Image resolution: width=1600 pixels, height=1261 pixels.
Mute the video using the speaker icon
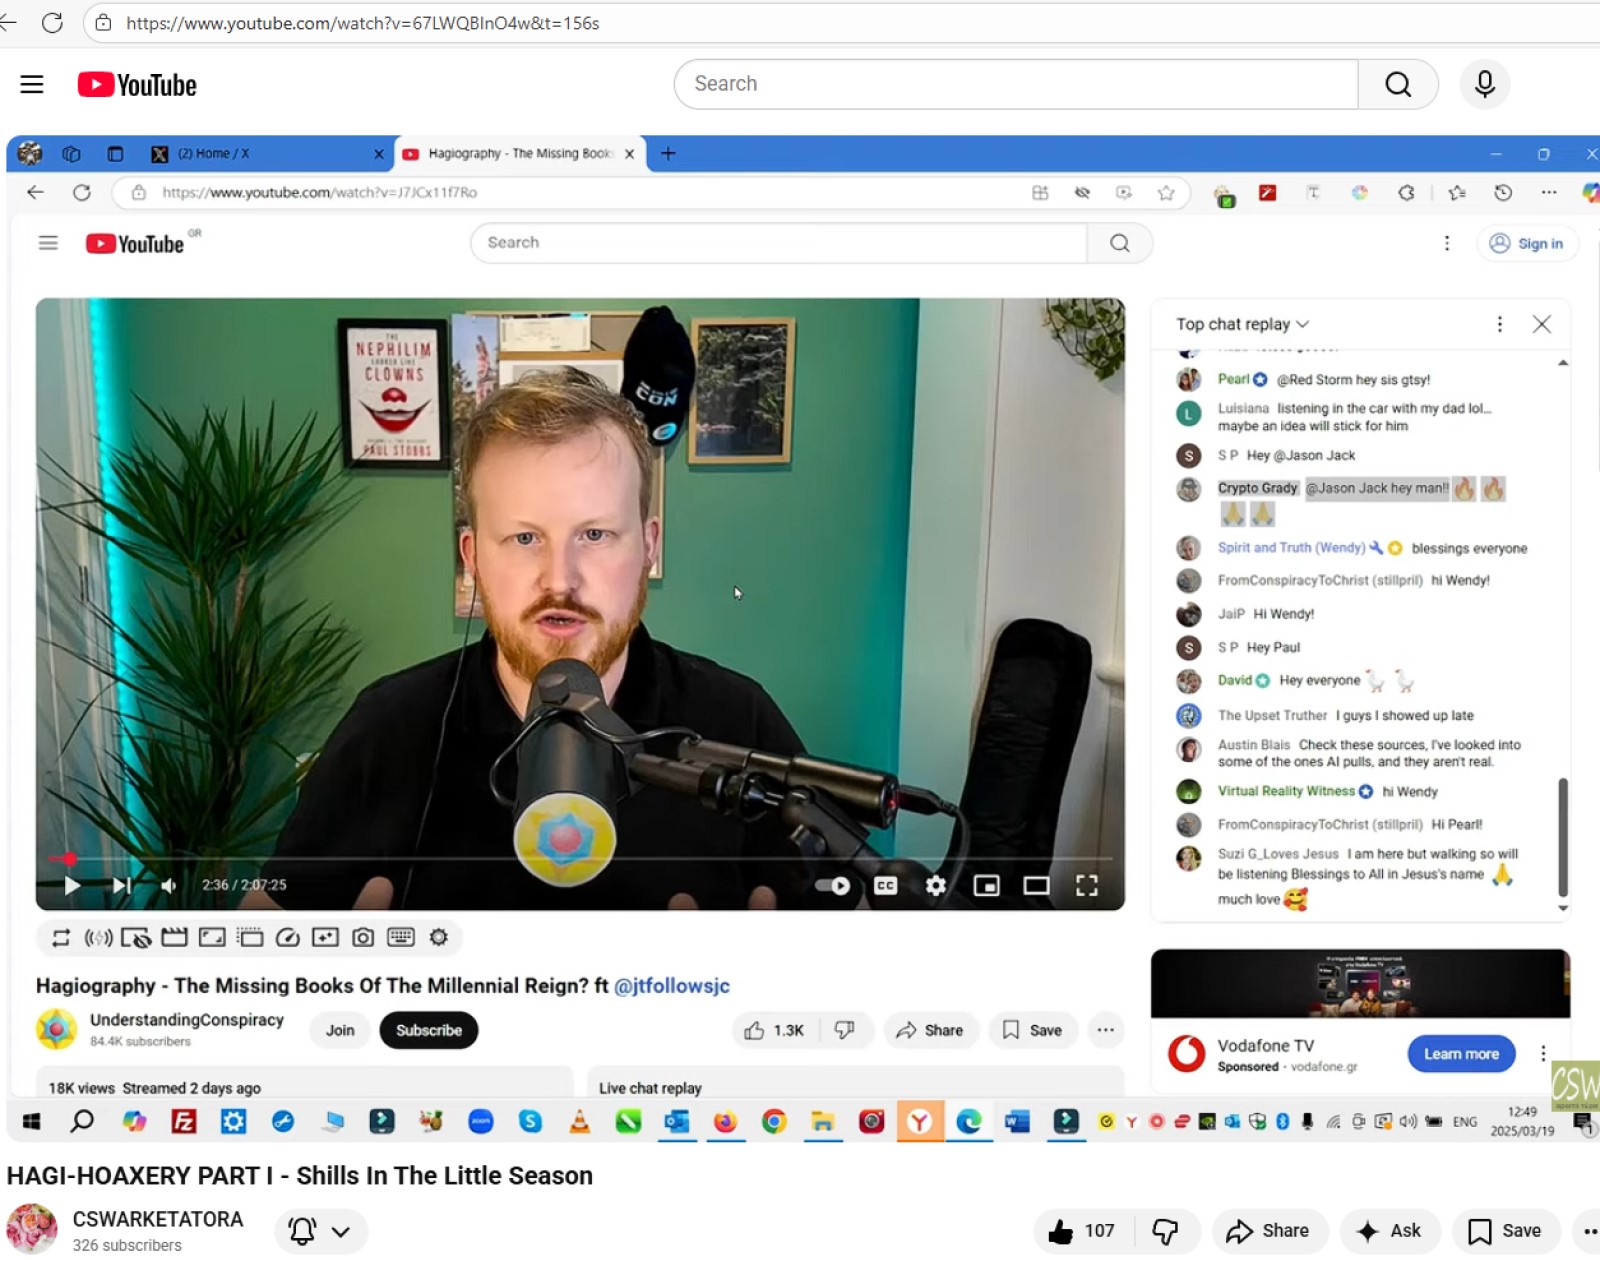coord(169,886)
